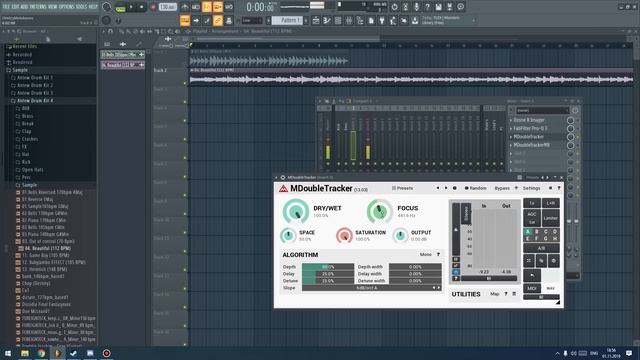
Task: Open the HELP menu
Action: 93,7
